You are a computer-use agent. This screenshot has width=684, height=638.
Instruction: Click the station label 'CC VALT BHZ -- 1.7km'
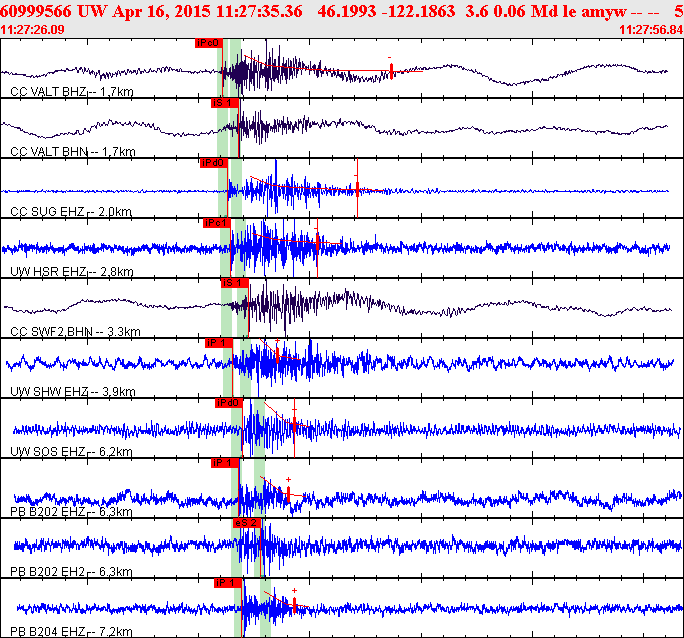click(72, 92)
